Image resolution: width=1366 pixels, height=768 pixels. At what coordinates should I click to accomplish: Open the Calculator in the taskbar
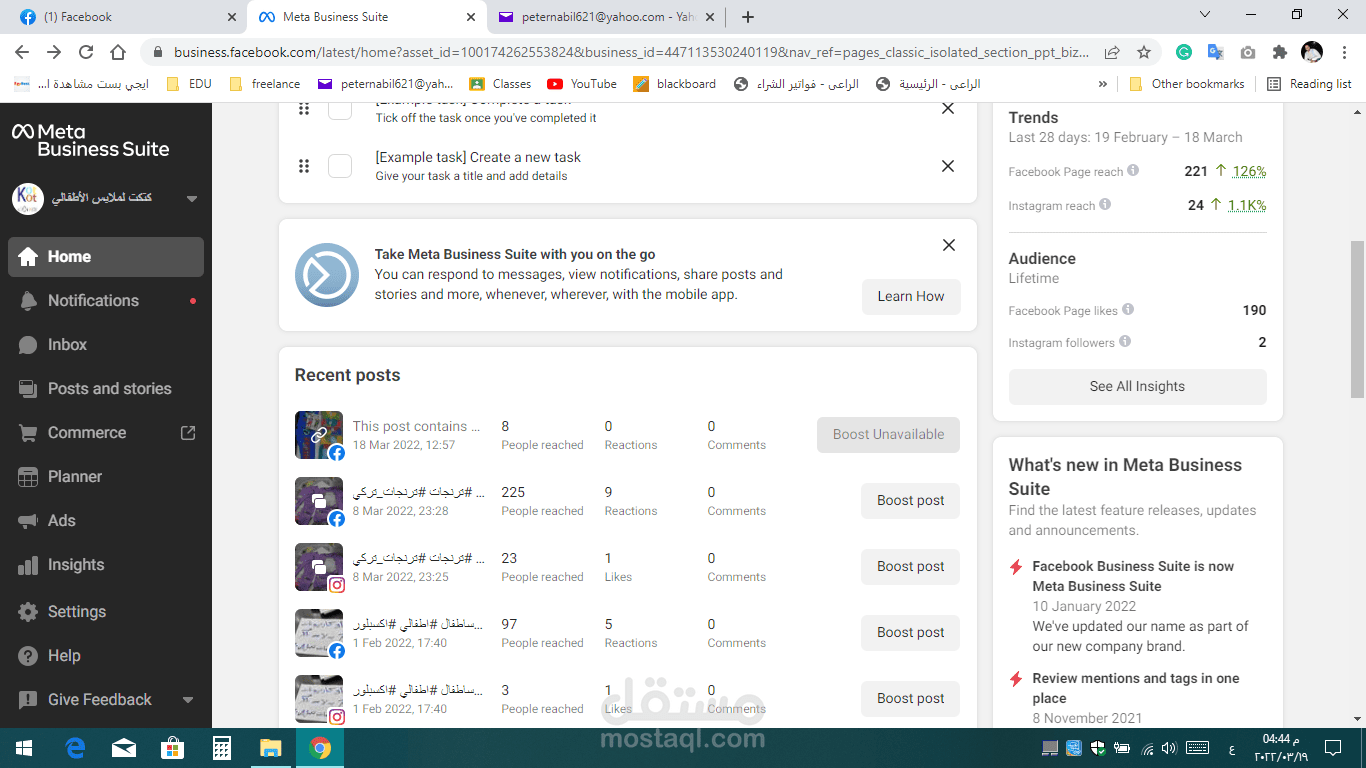222,748
